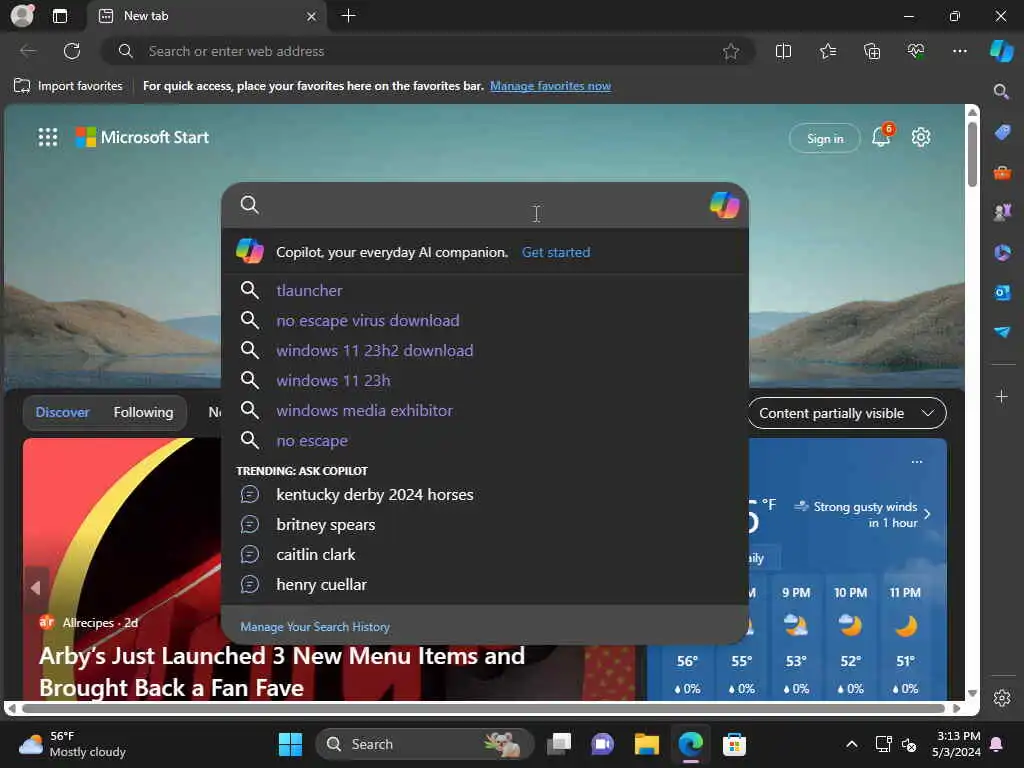Image resolution: width=1024 pixels, height=768 pixels.
Task: Select the tlauncher search suggestion
Action: (485, 290)
